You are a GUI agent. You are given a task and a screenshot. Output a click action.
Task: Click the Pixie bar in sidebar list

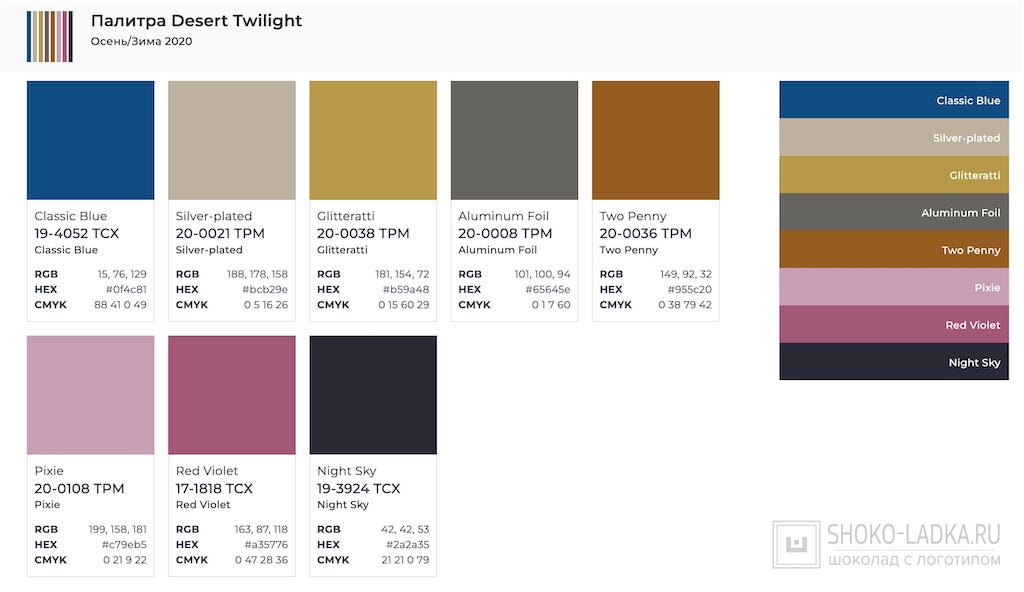[894, 287]
